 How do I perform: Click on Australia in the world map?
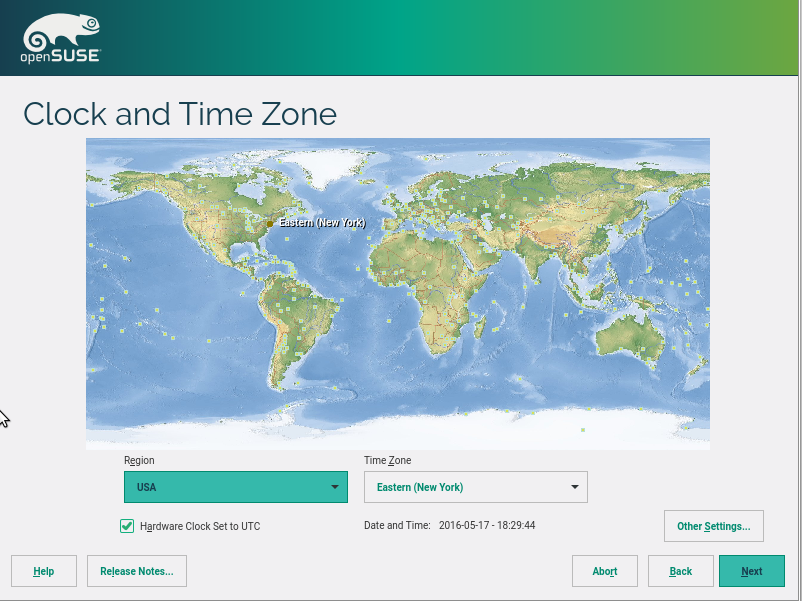[x=630, y=340]
